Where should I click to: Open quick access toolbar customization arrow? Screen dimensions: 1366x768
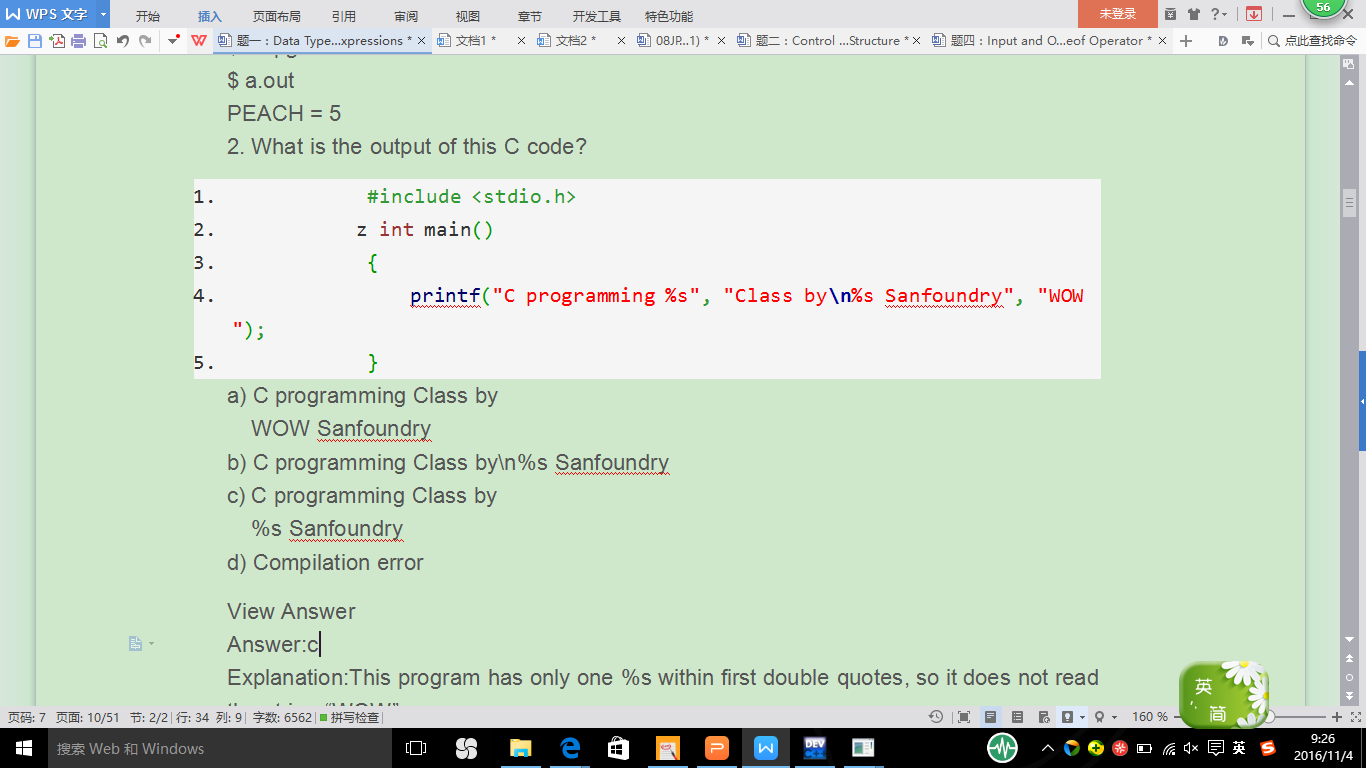(174, 41)
